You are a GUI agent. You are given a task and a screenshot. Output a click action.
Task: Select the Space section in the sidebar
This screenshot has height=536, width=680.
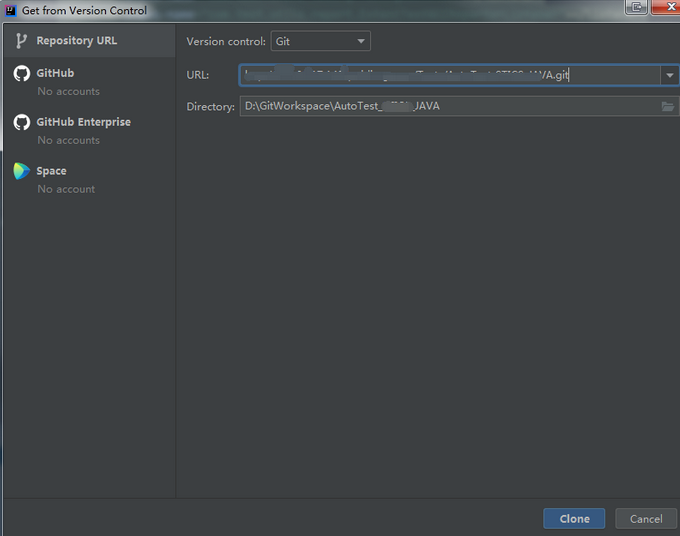click(x=51, y=171)
